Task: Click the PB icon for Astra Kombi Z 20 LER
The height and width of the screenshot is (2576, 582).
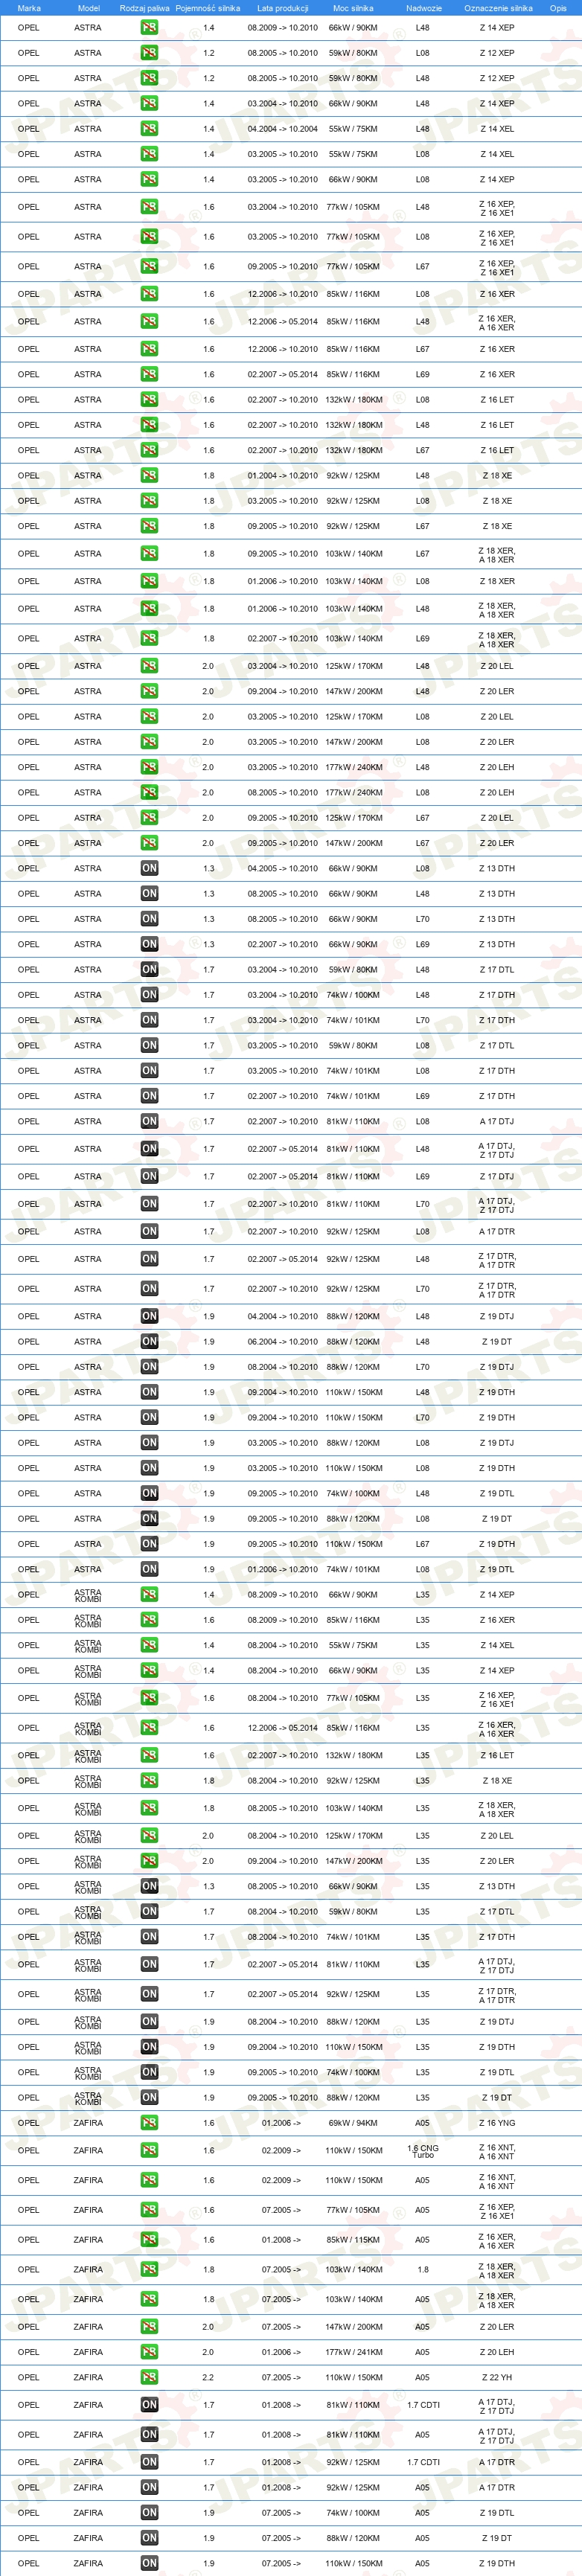Action: click(x=149, y=1861)
